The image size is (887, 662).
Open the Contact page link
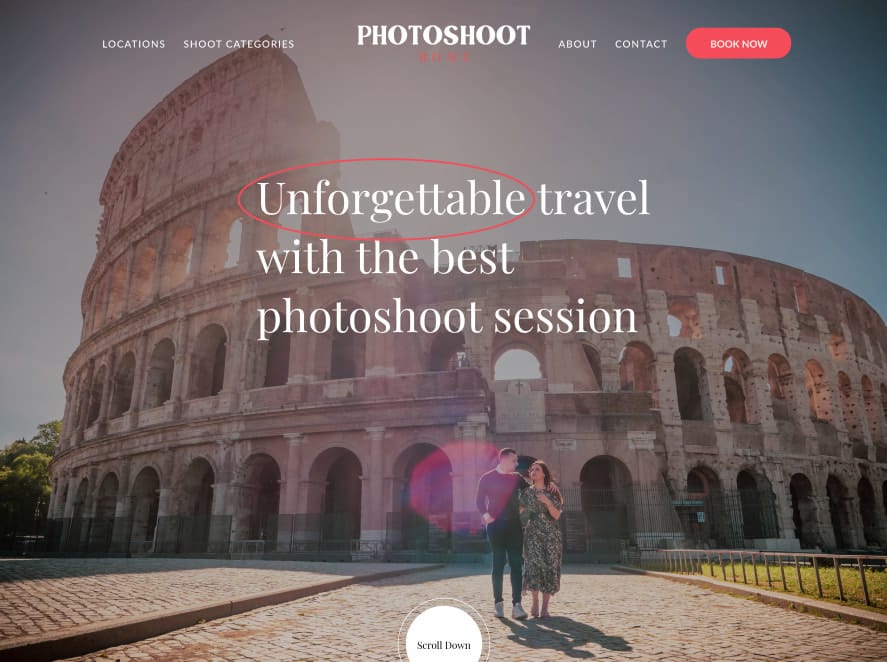[x=641, y=44]
